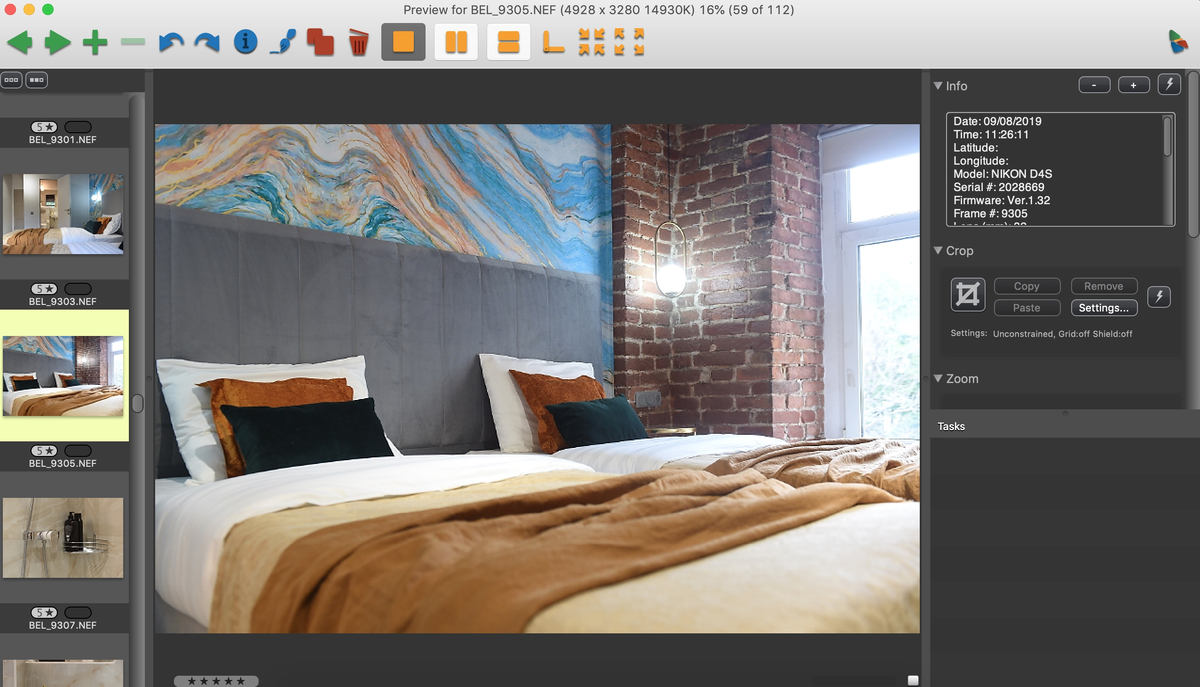Select single image view mode
This screenshot has width=1200, height=687.
tap(403, 42)
